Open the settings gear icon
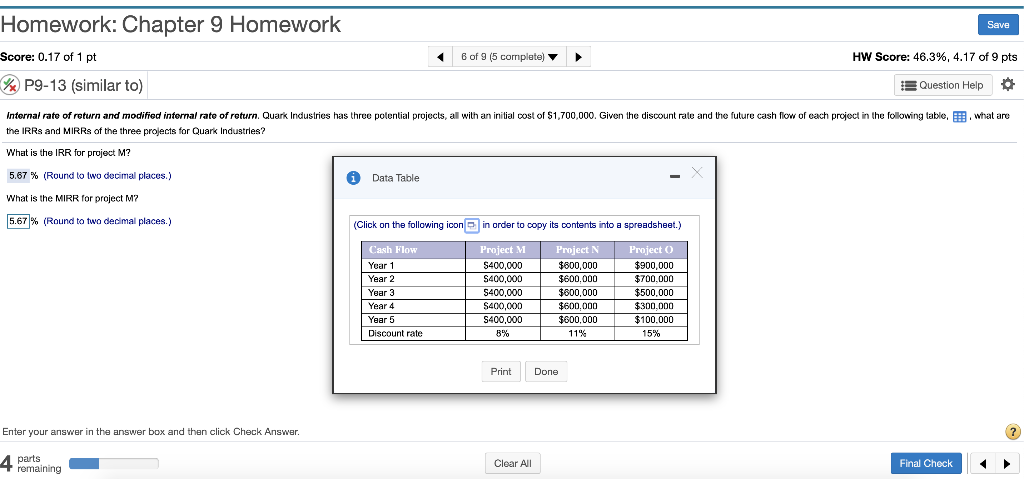This screenshot has height=479, width=1024. [x=1008, y=85]
